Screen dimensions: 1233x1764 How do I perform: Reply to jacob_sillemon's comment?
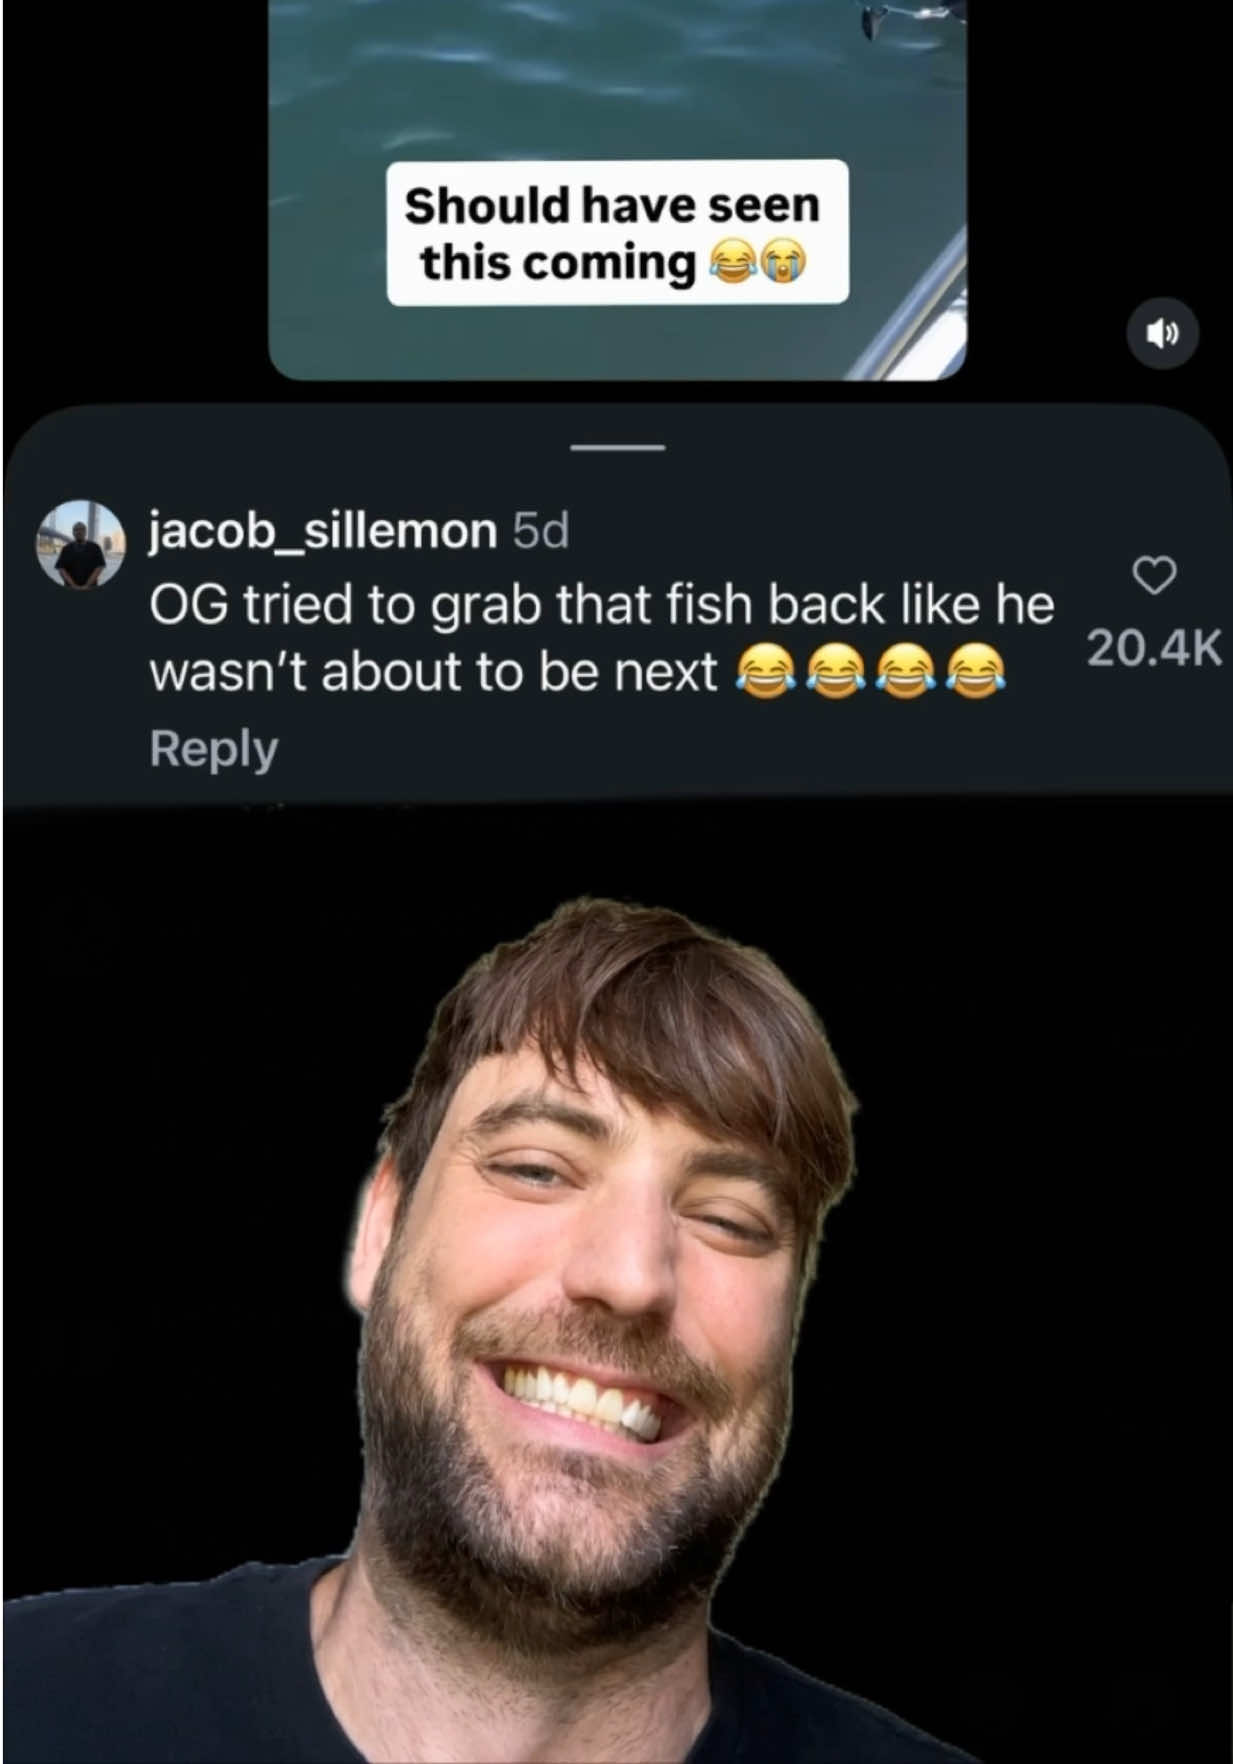pyautogui.click(x=214, y=749)
